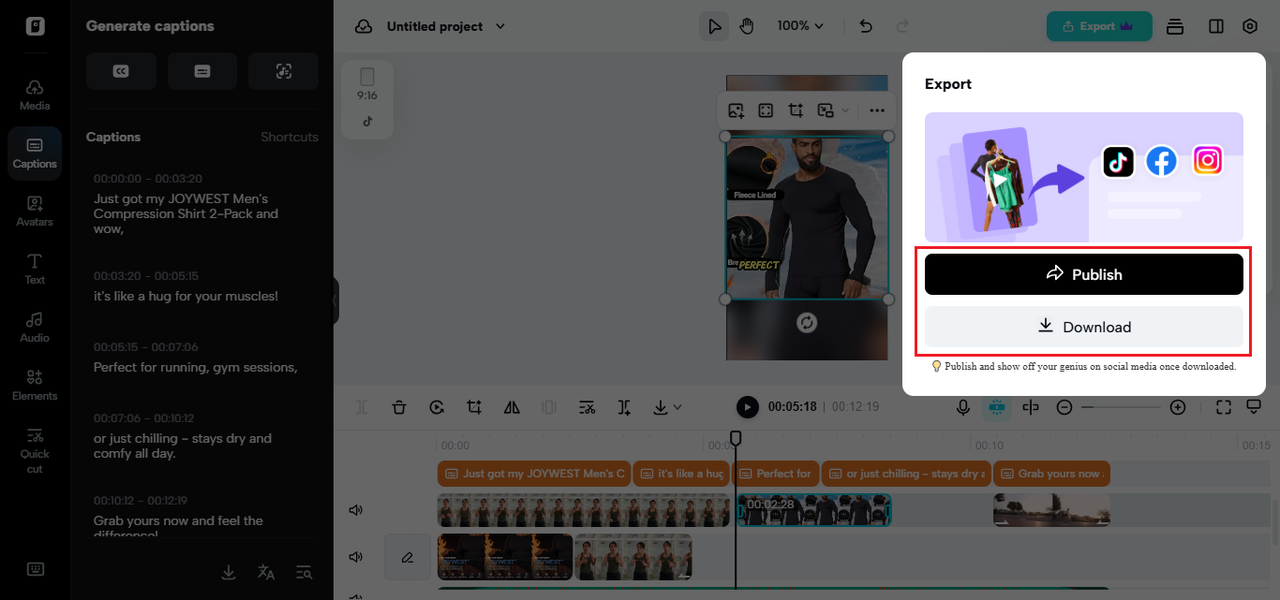This screenshot has height=600, width=1280.
Task: Open the Elements tab in sidebar
Action: tap(35, 385)
